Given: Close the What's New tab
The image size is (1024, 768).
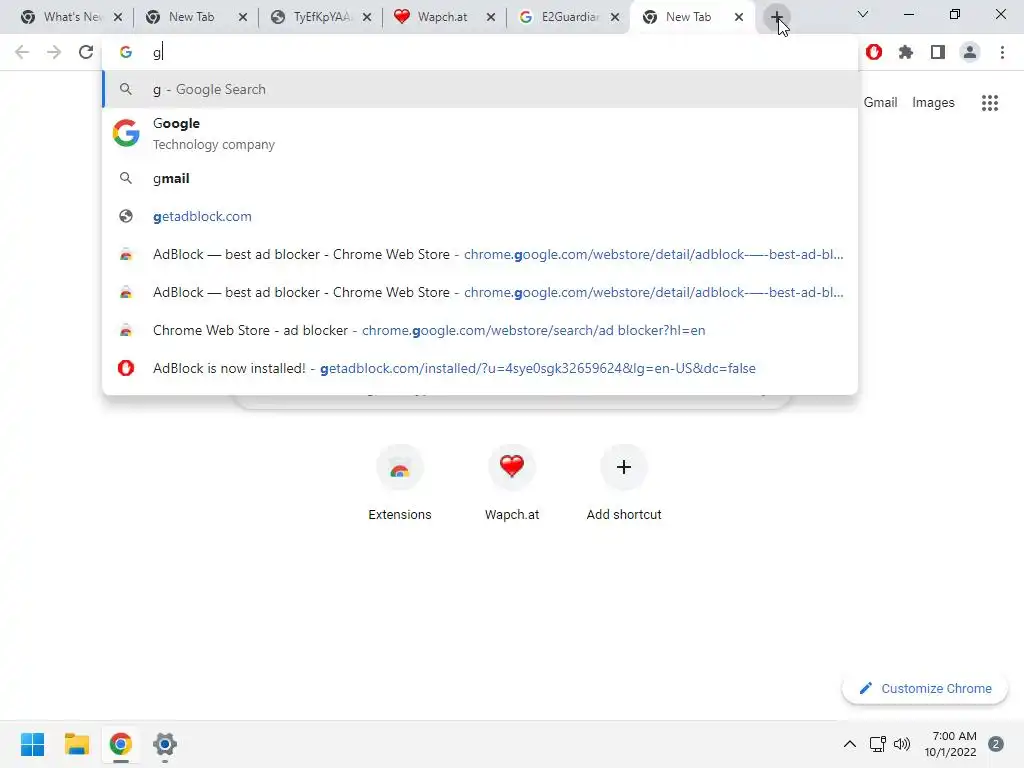Looking at the screenshot, I should pyautogui.click(x=118, y=17).
